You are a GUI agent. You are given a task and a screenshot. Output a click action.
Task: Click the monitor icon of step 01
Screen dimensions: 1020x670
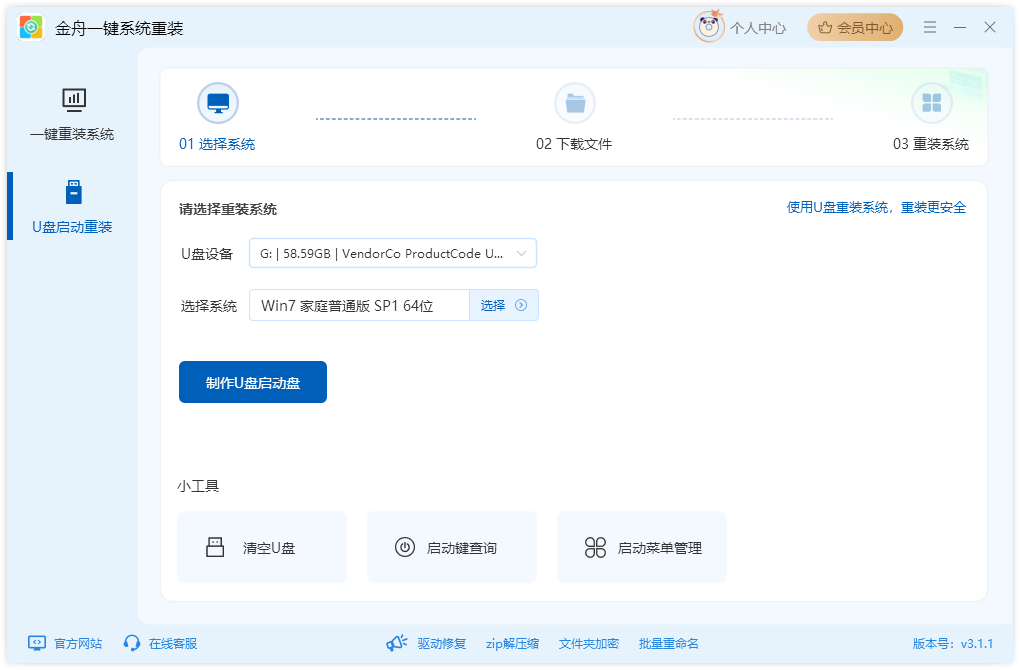[x=218, y=103]
